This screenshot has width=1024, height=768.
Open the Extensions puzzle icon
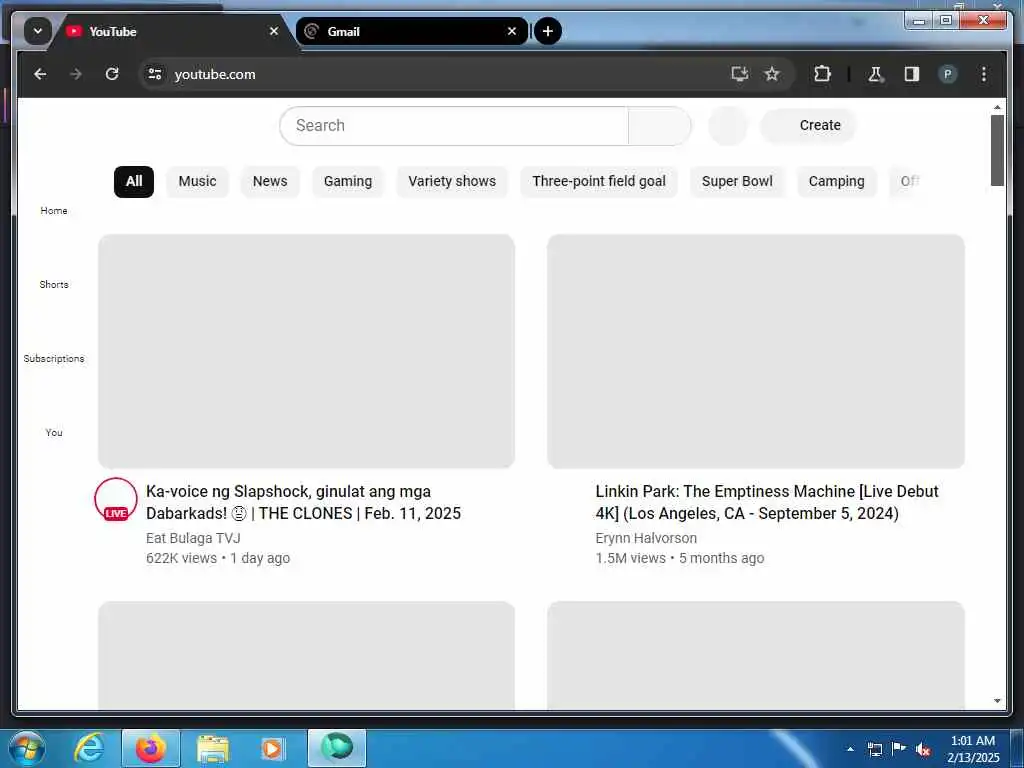(822, 74)
